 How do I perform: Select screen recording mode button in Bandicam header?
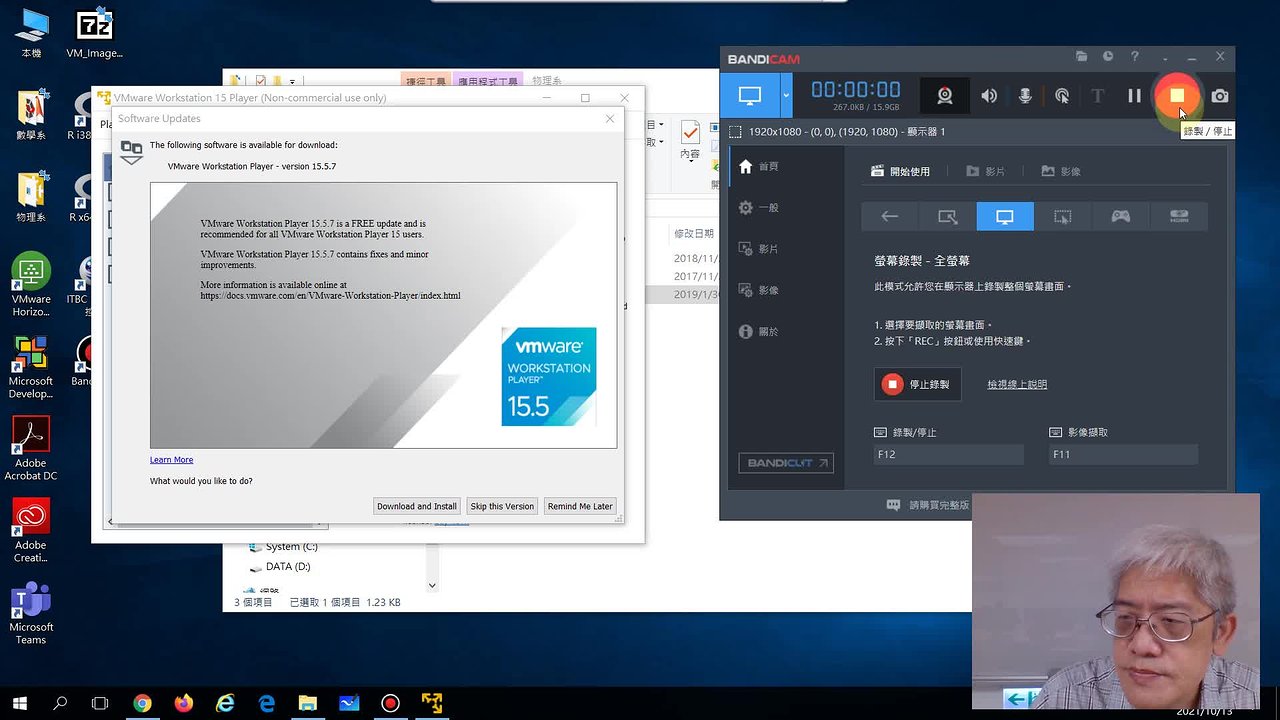click(750, 96)
